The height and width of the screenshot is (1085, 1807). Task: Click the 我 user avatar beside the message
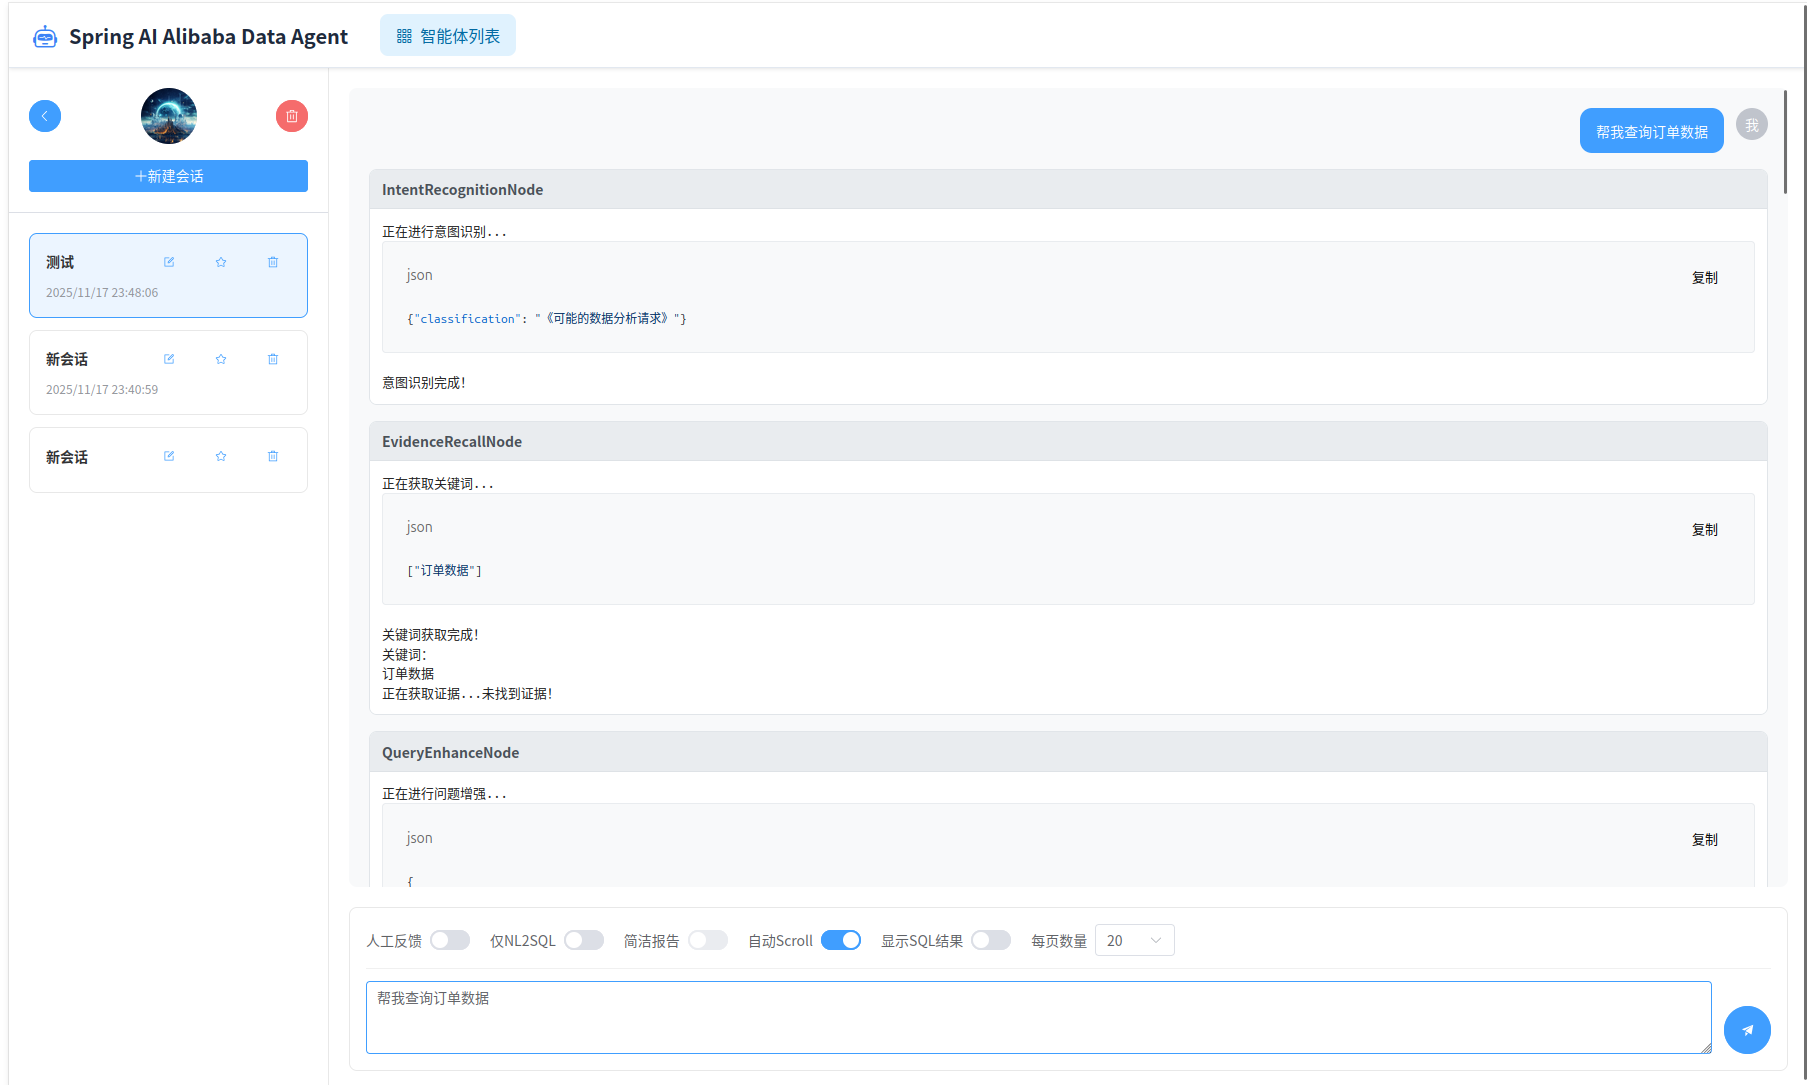[1751, 125]
